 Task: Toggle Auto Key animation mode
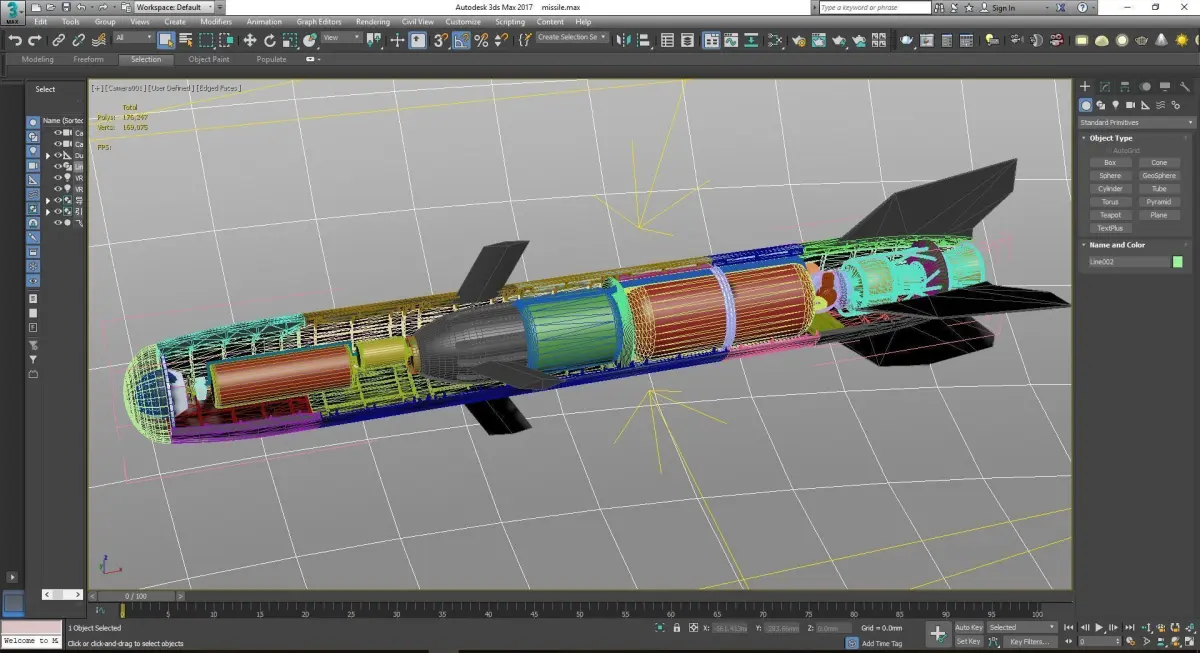click(968, 628)
